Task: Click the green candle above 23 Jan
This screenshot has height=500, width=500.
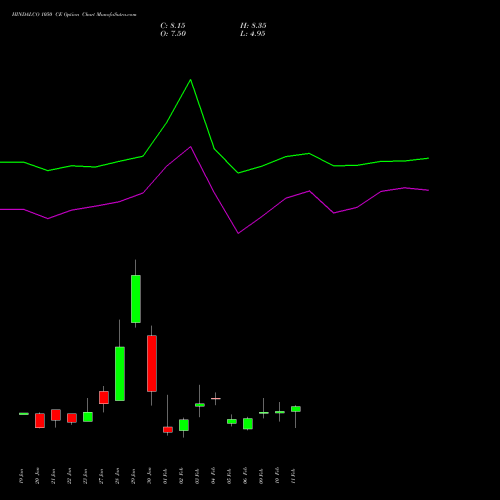Action: pyautogui.click(x=88, y=417)
